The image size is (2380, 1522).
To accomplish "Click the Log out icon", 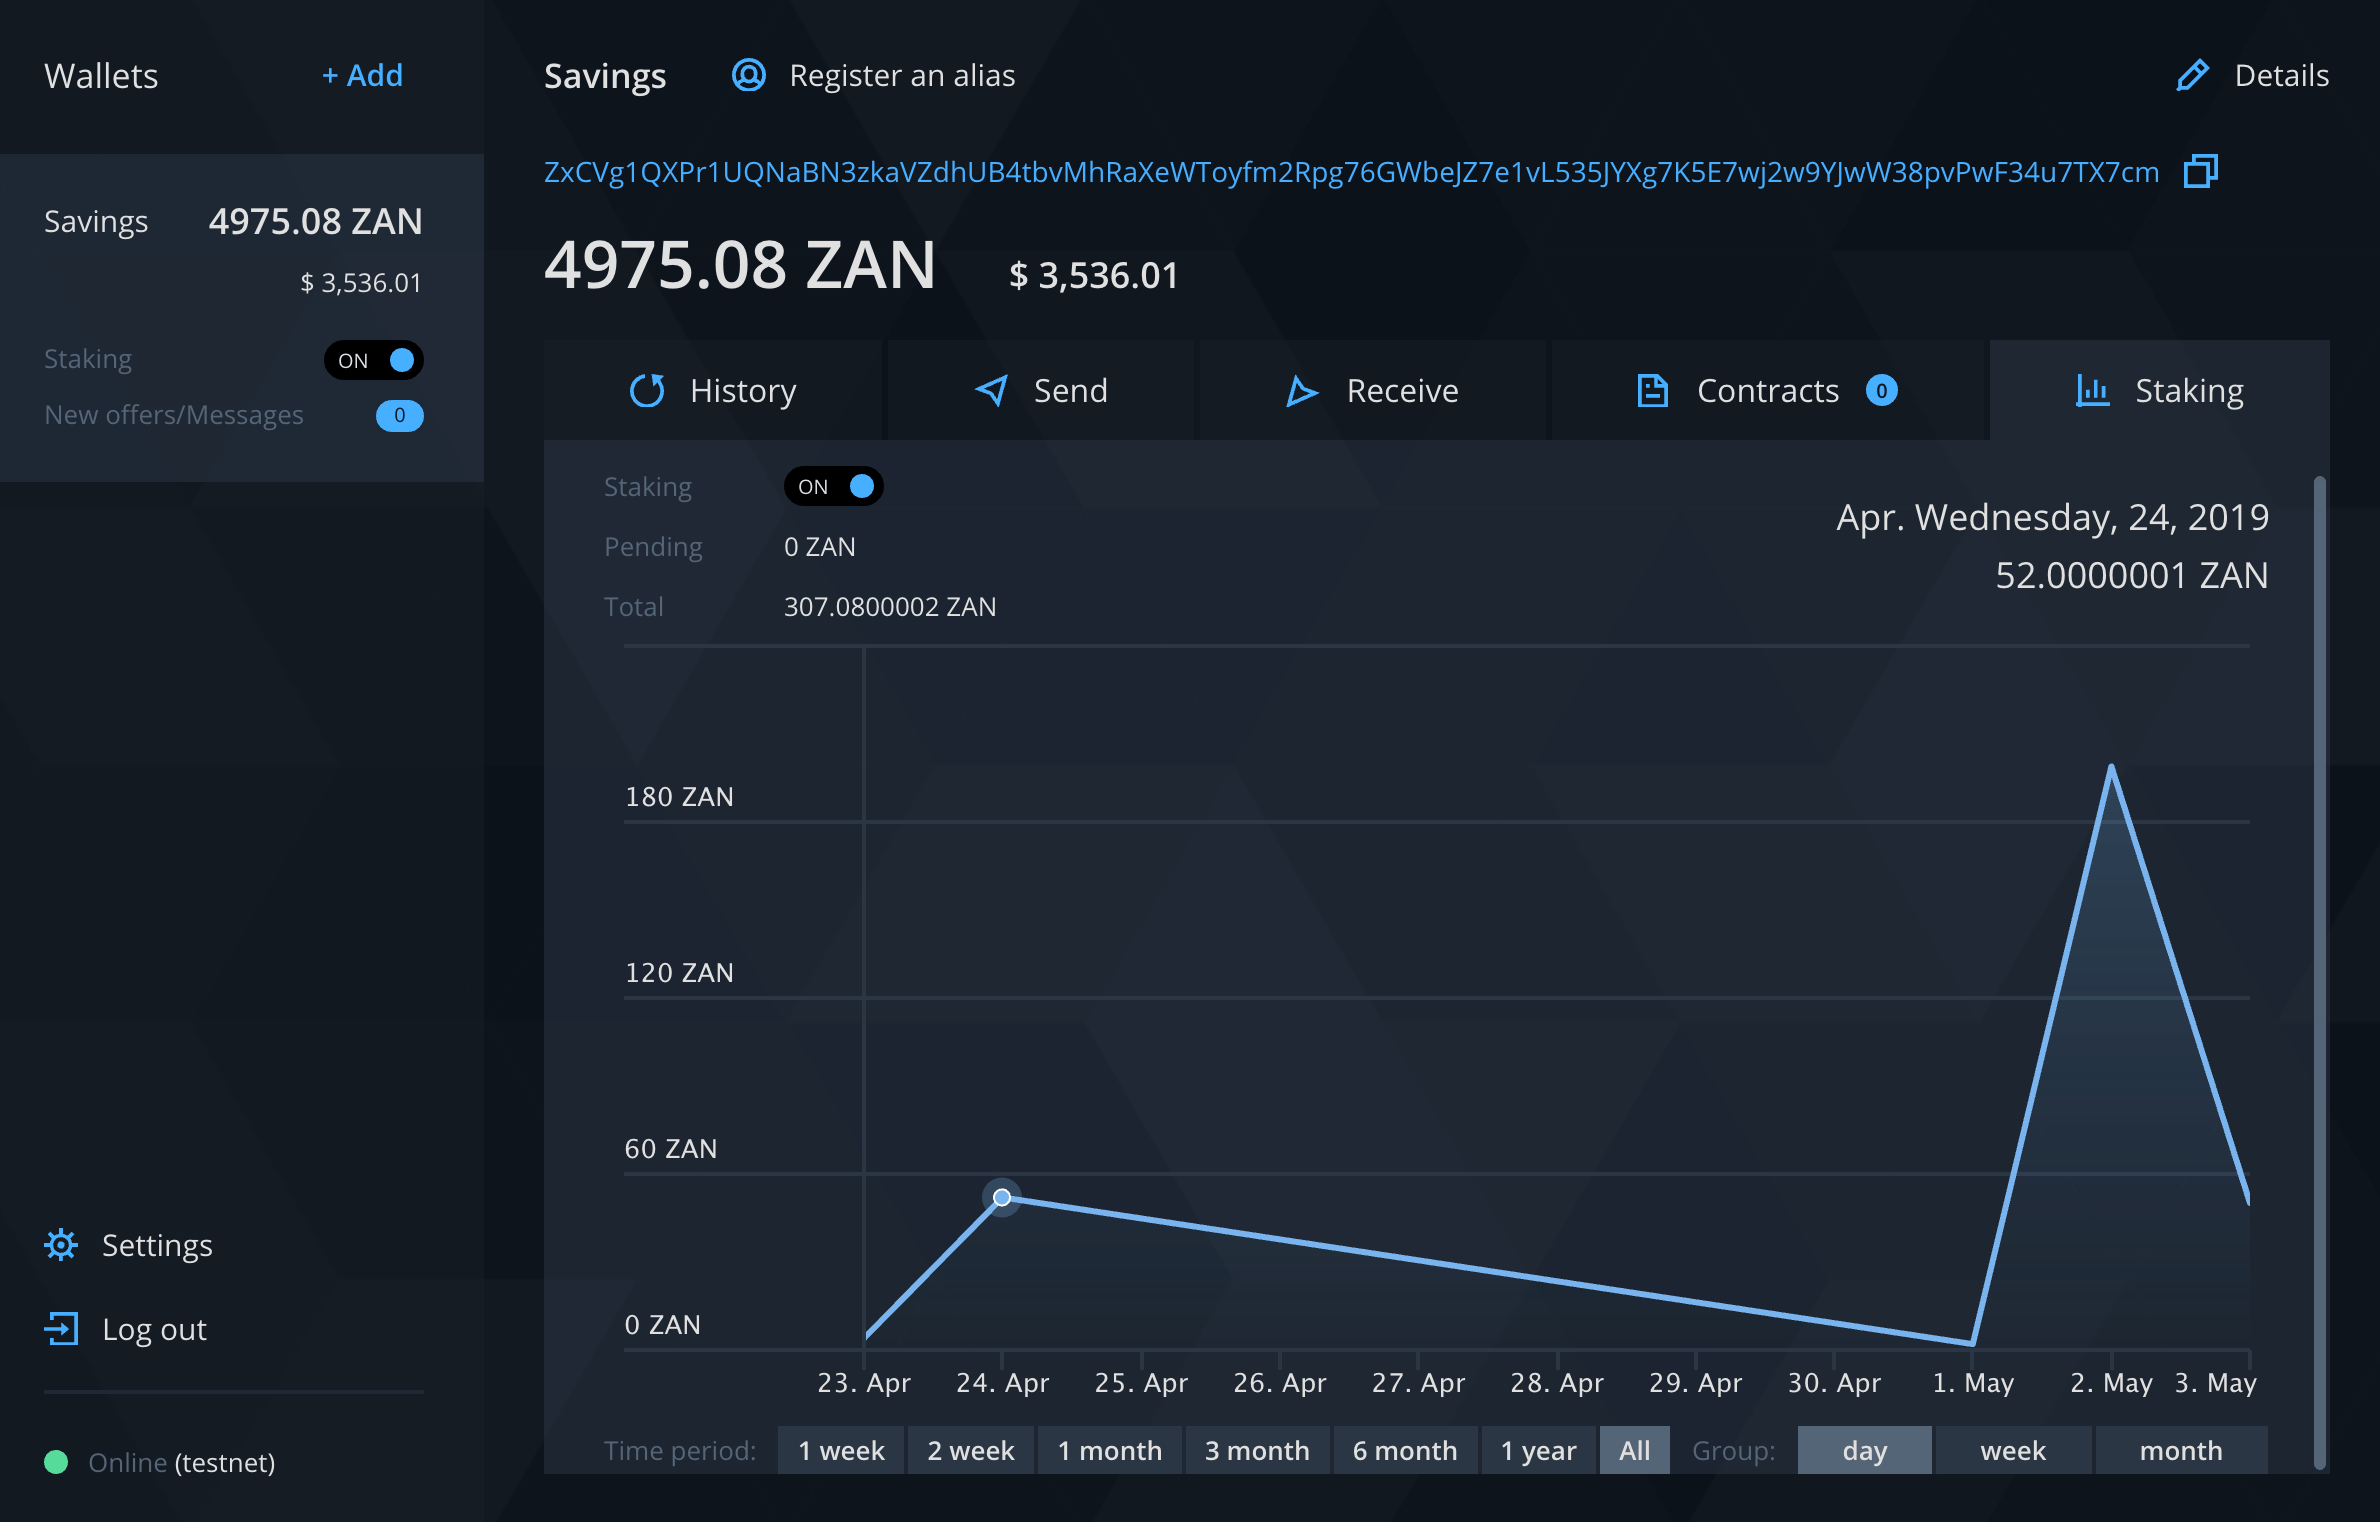I will (62, 1328).
